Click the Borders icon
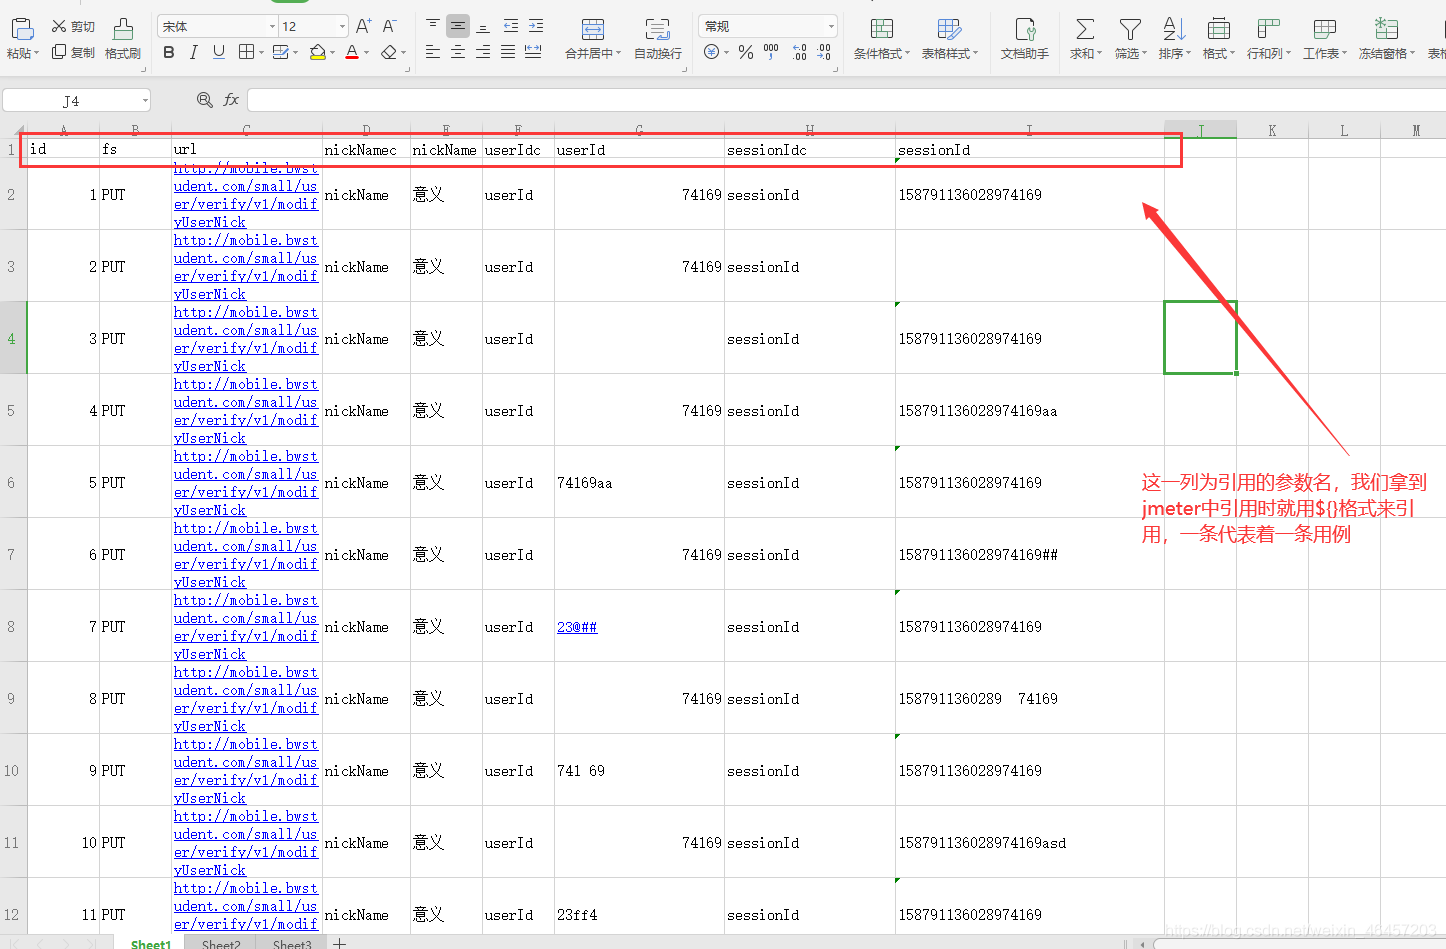1446x949 pixels. click(246, 52)
